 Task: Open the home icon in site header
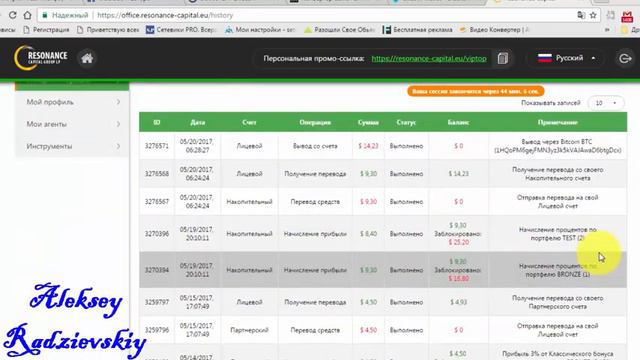[87, 58]
